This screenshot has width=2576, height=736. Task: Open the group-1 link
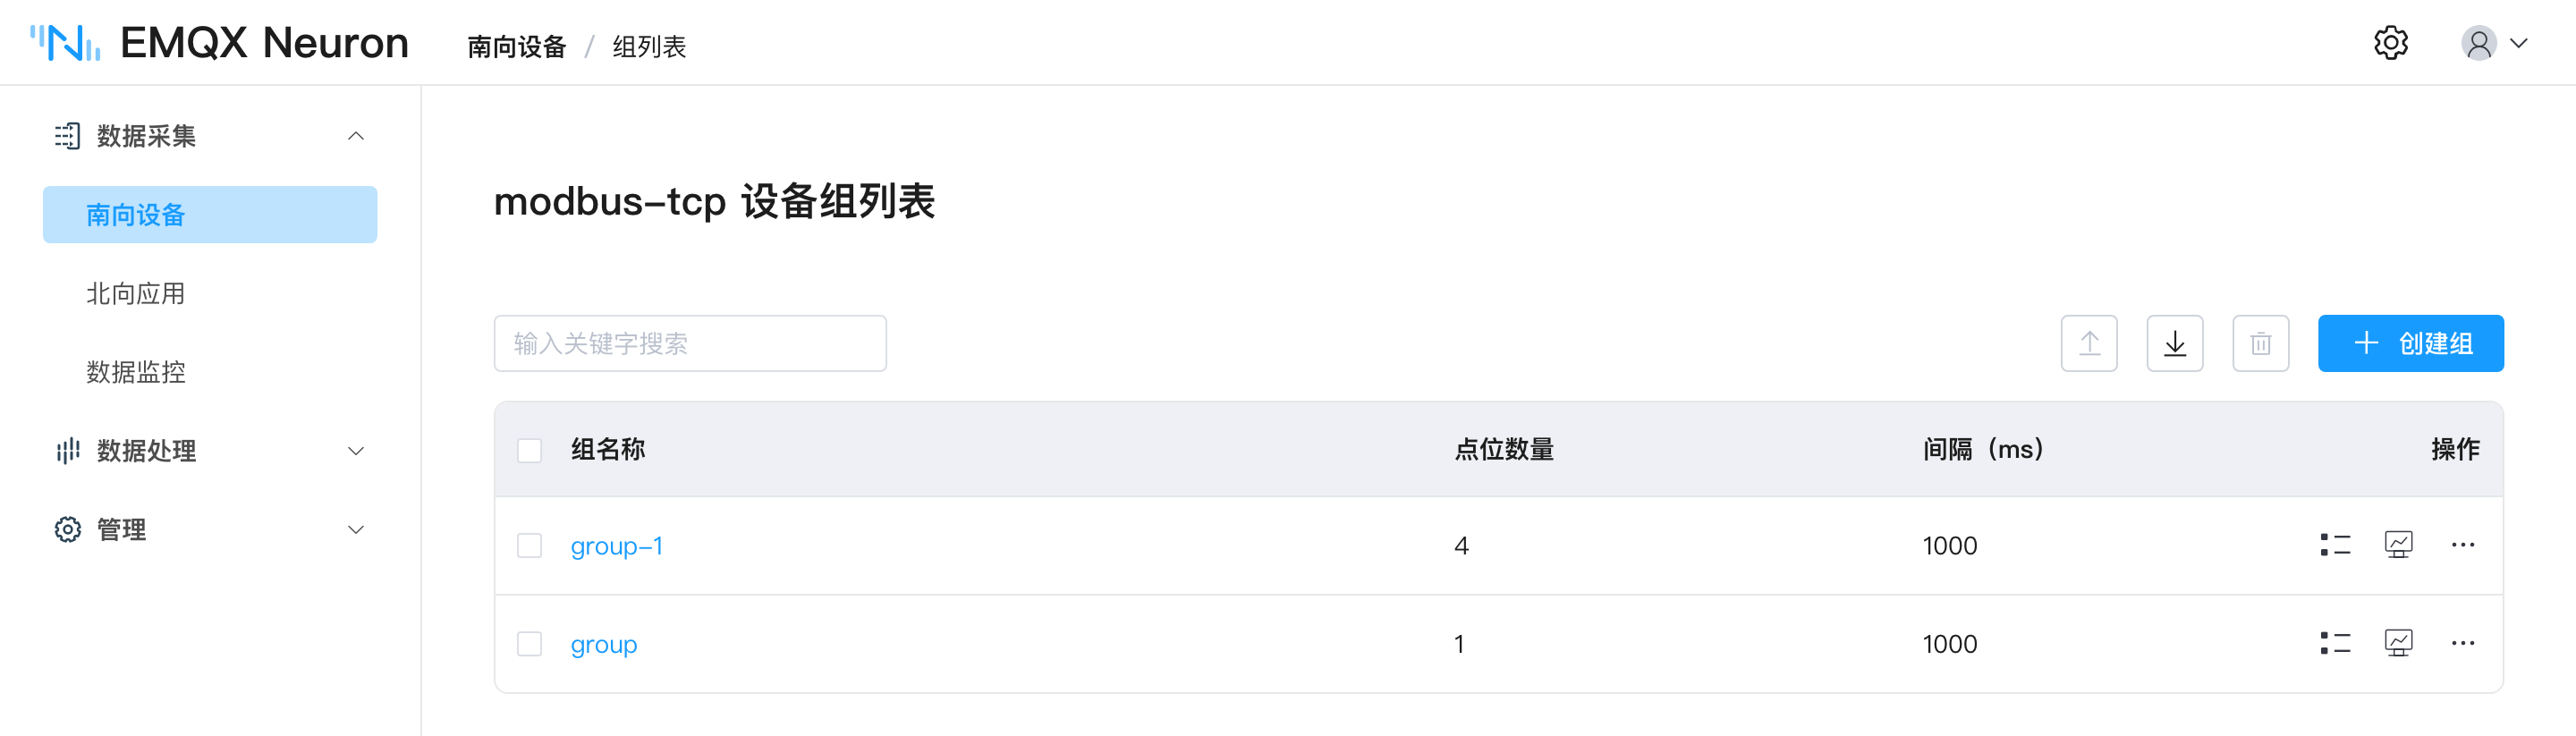[x=616, y=546]
